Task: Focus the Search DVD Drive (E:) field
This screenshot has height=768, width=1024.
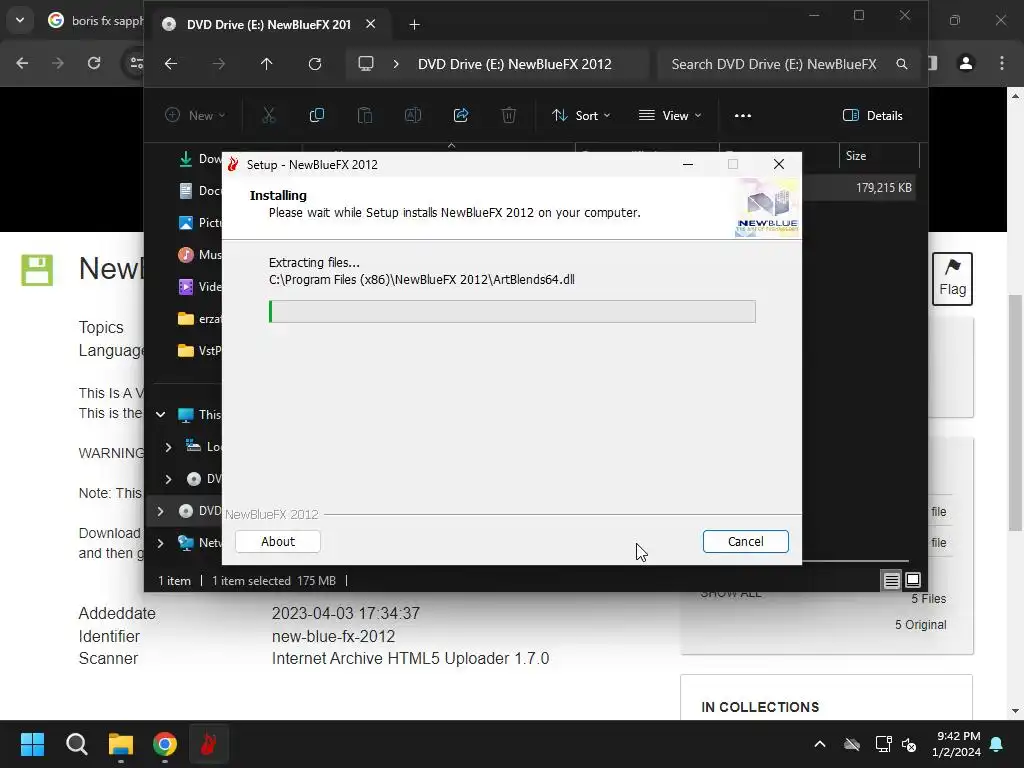Action: [773, 64]
